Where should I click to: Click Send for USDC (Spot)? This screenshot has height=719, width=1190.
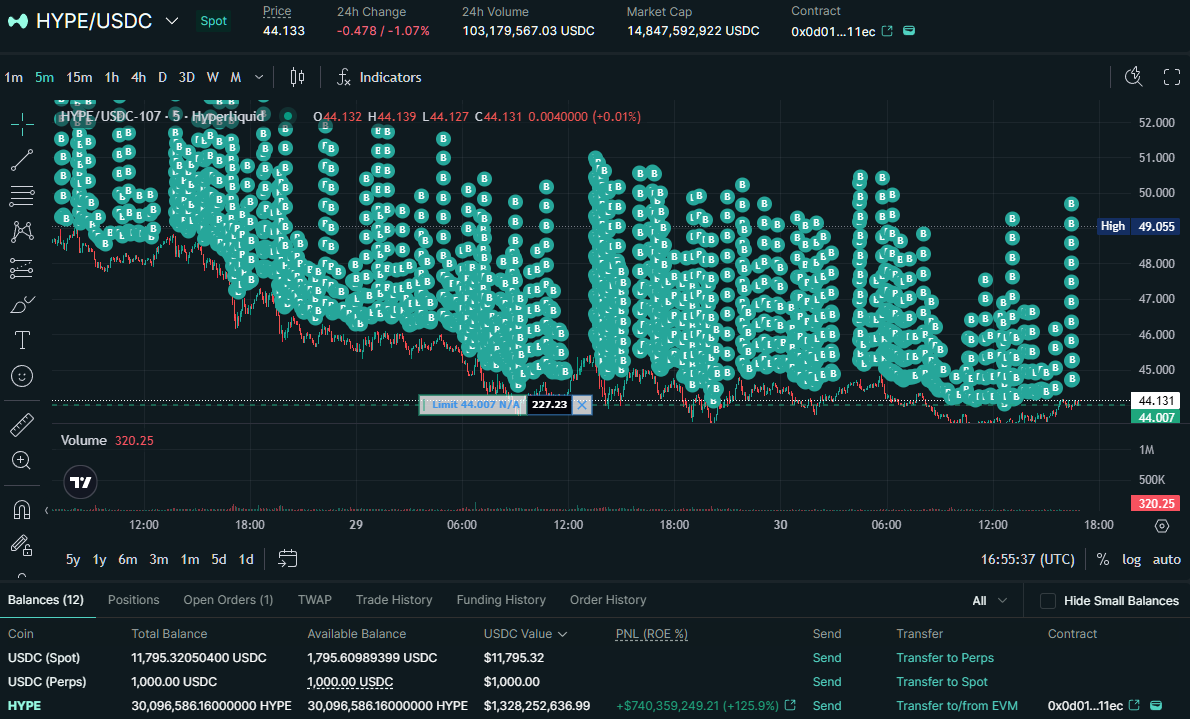(826, 658)
